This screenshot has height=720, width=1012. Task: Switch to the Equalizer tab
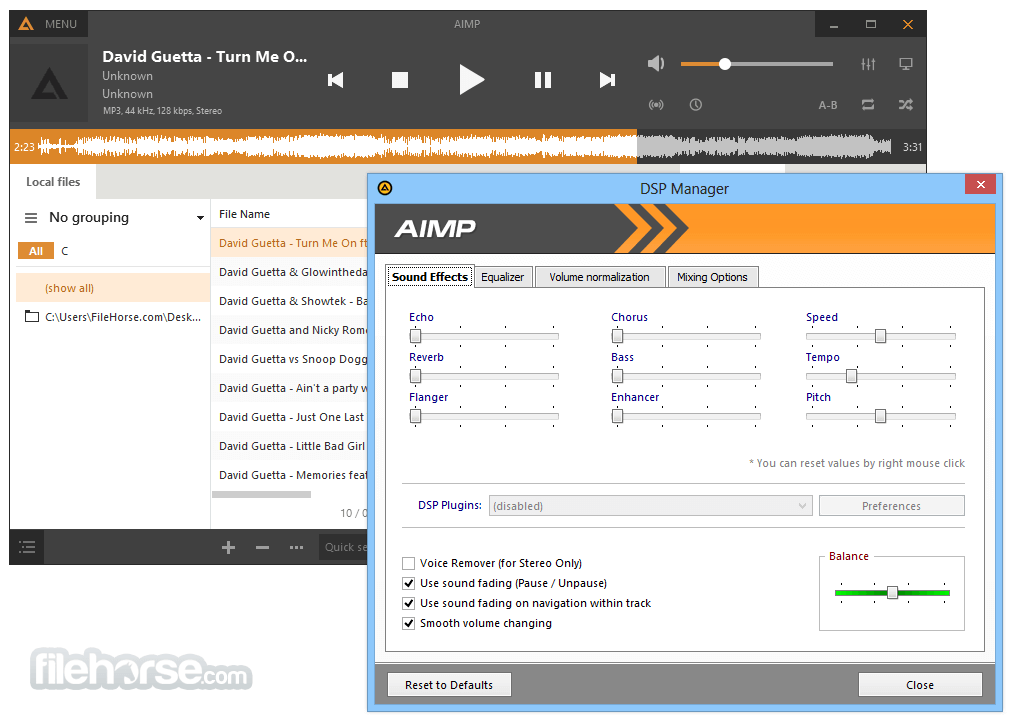(503, 277)
